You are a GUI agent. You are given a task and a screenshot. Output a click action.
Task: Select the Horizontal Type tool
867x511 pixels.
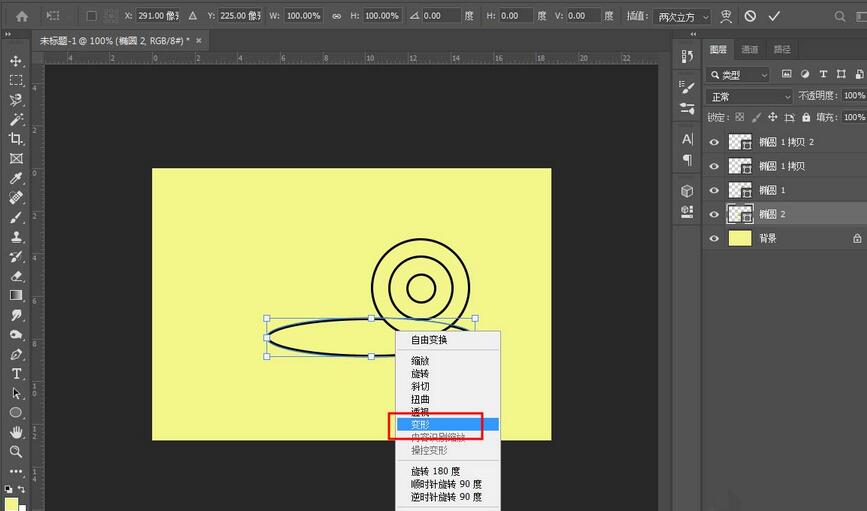[16, 373]
